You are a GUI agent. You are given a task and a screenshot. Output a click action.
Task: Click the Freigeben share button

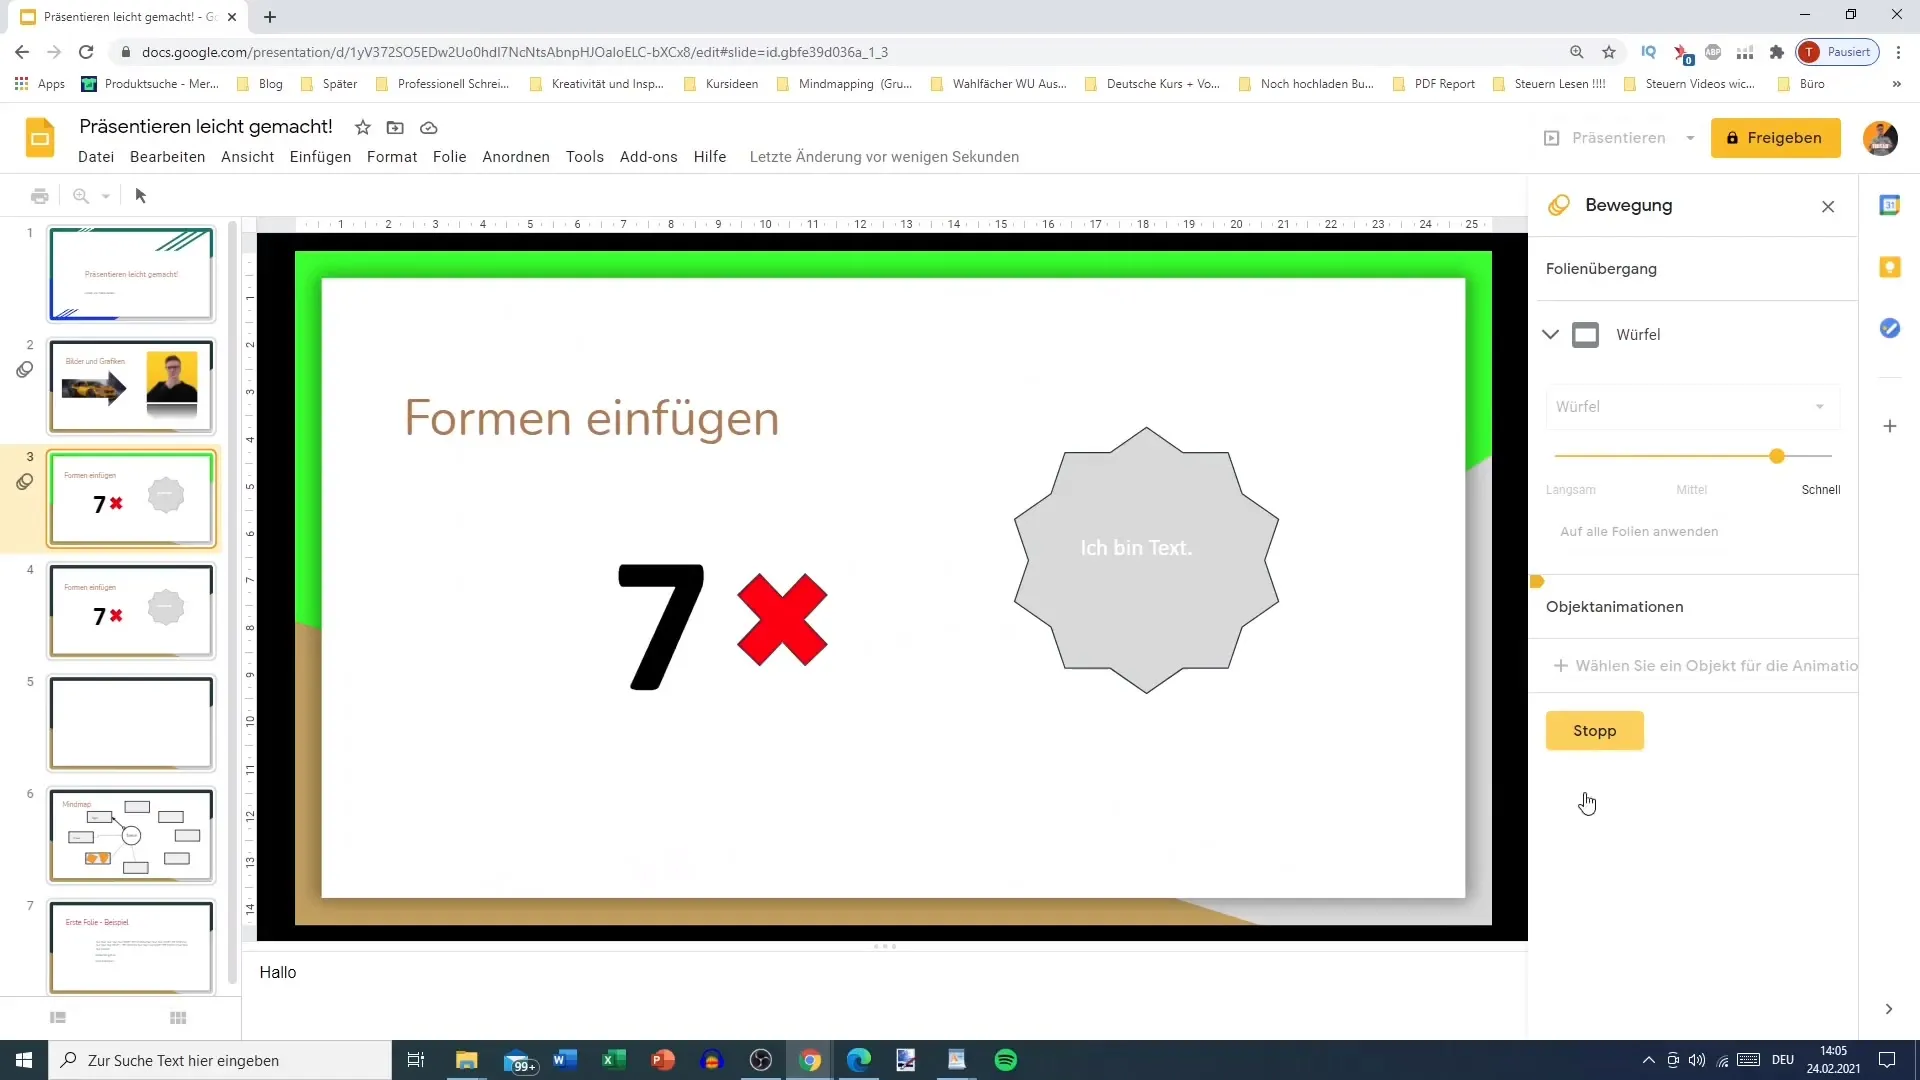pyautogui.click(x=1775, y=138)
